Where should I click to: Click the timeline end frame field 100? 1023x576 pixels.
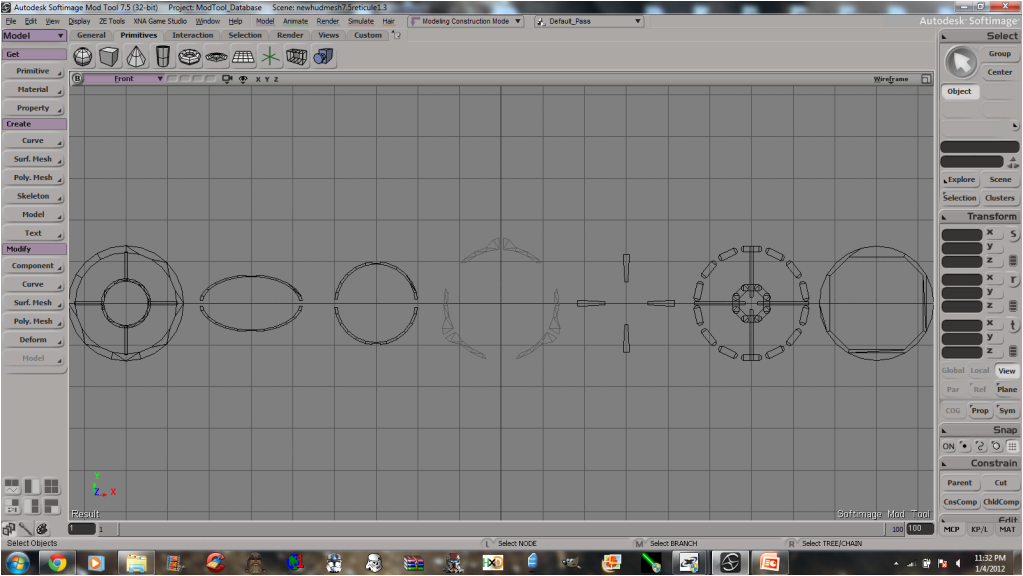[x=919, y=528]
